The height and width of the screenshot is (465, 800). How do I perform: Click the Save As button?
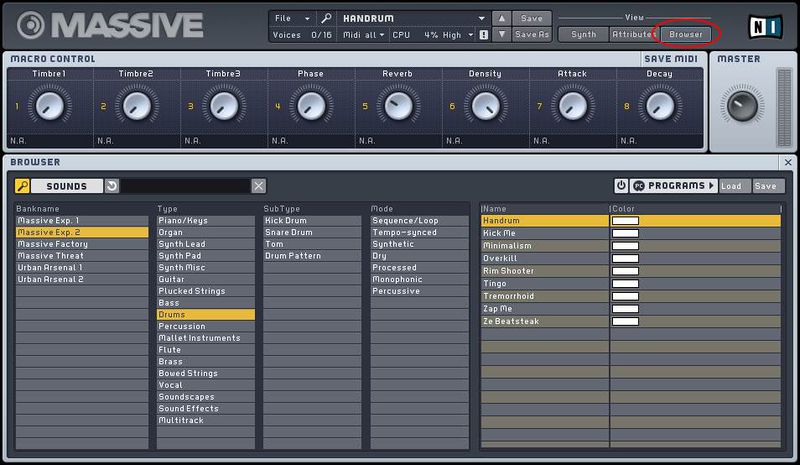(x=532, y=35)
